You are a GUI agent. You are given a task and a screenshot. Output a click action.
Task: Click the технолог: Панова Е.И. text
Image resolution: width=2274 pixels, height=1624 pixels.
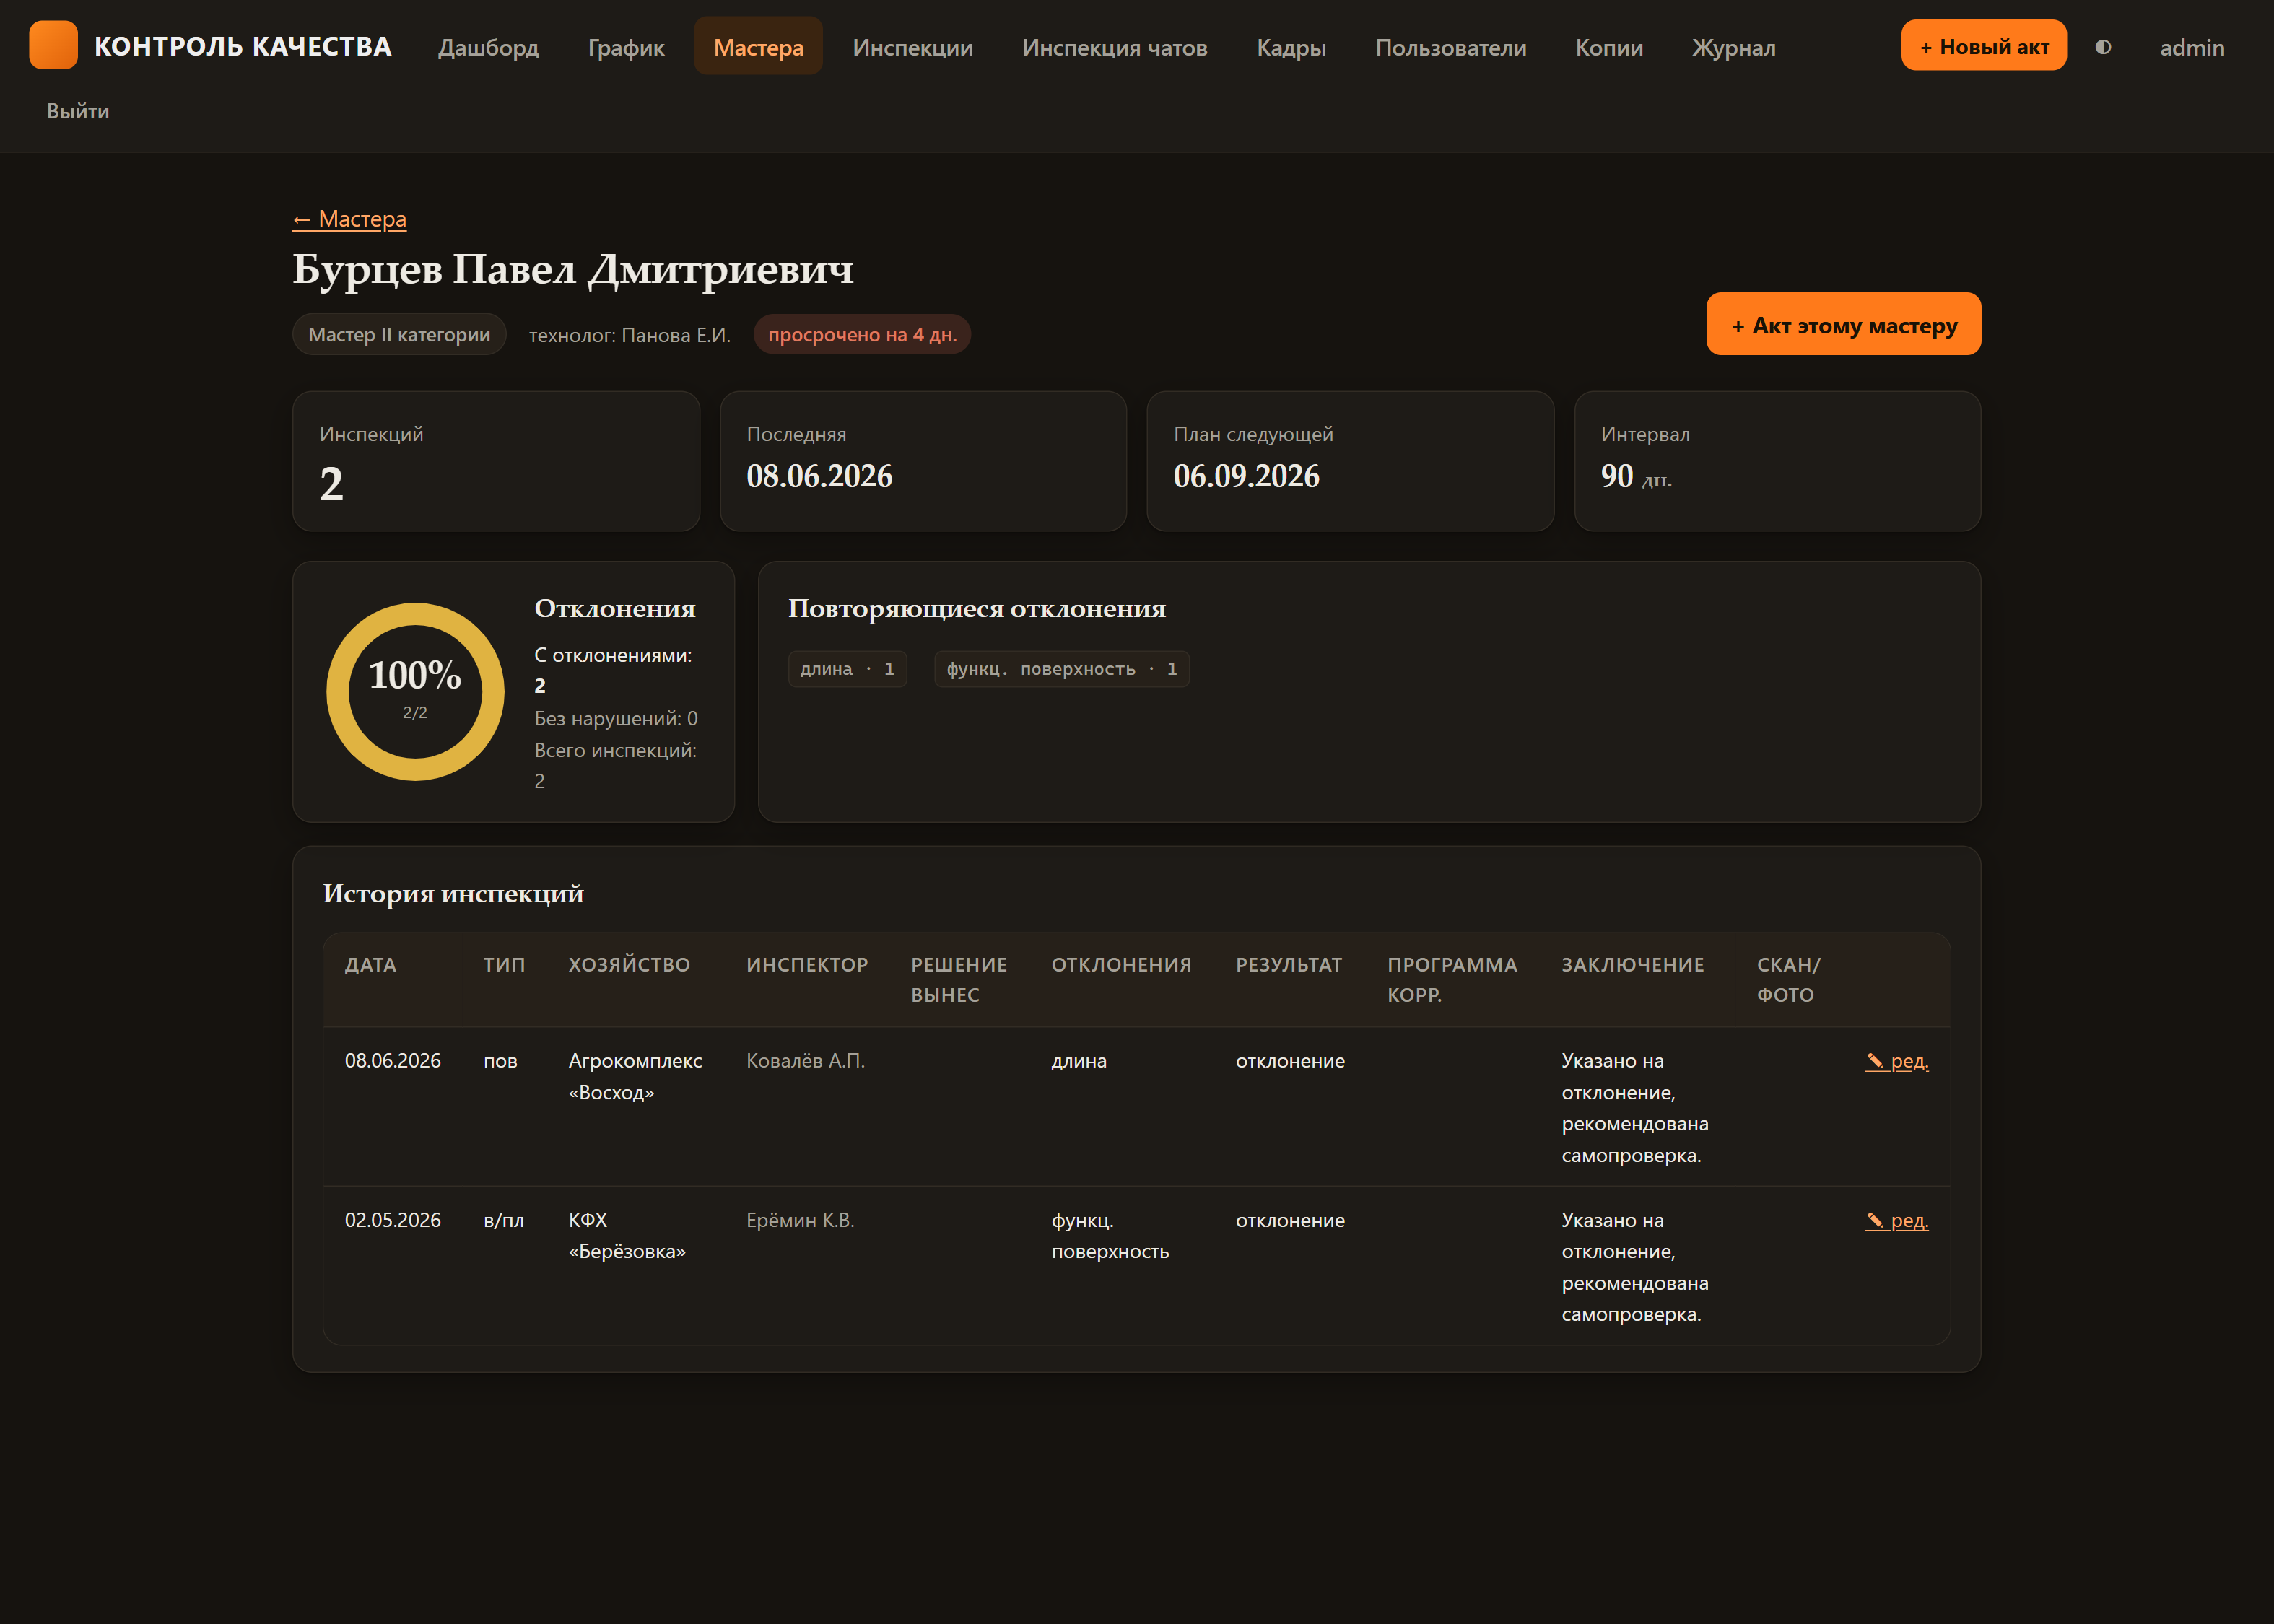(629, 335)
